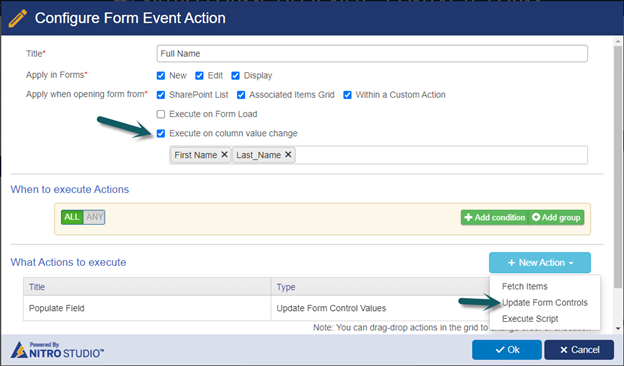The height and width of the screenshot is (366, 624).
Task: Select Execute Script menu option
Action: pyautogui.click(x=530, y=319)
